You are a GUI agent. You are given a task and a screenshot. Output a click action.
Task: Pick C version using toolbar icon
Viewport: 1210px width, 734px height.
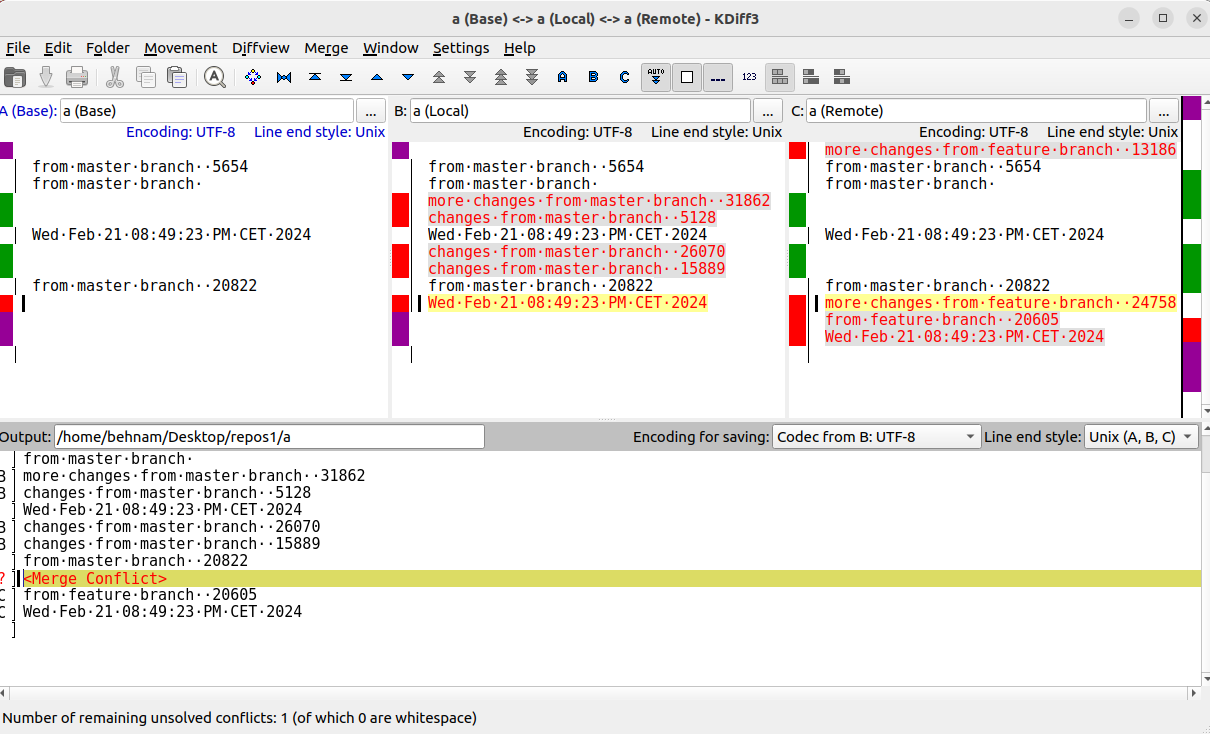coord(624,77)
